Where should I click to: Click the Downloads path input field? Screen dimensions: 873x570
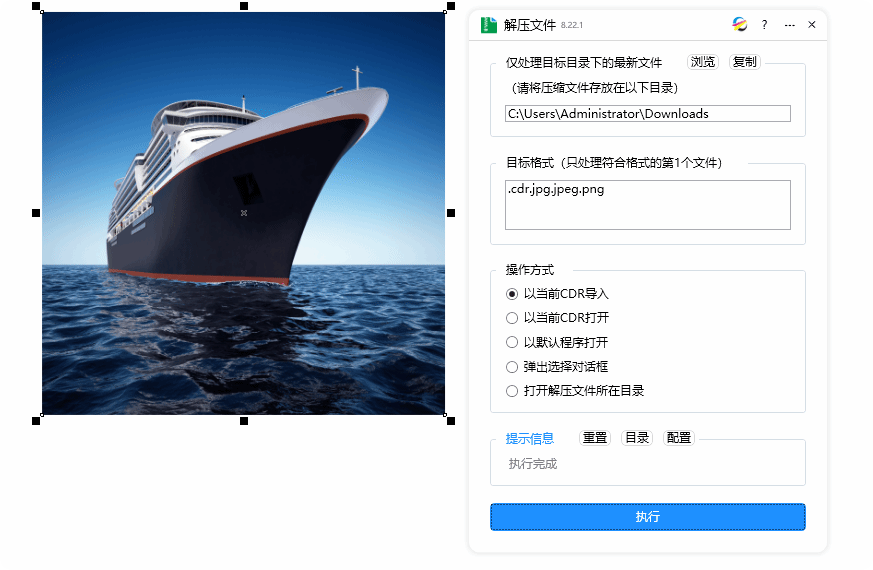[648, 114]
